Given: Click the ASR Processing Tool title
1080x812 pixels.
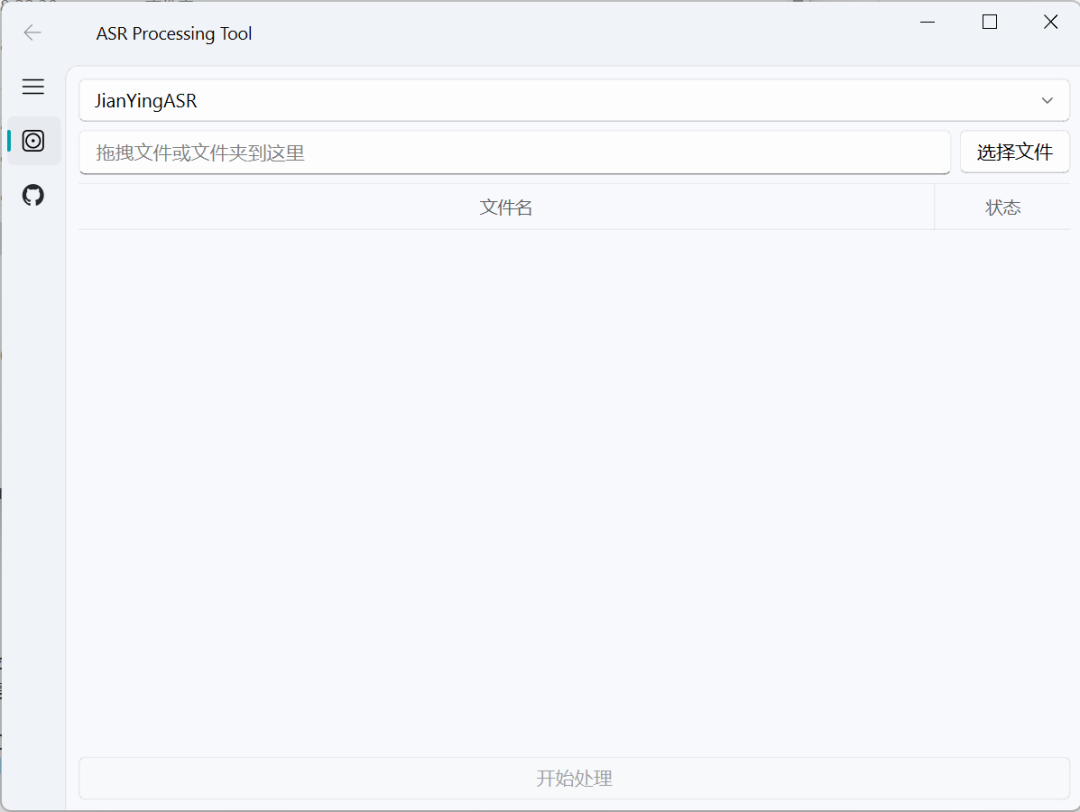Looking at the screenshot, I should 173,33.
